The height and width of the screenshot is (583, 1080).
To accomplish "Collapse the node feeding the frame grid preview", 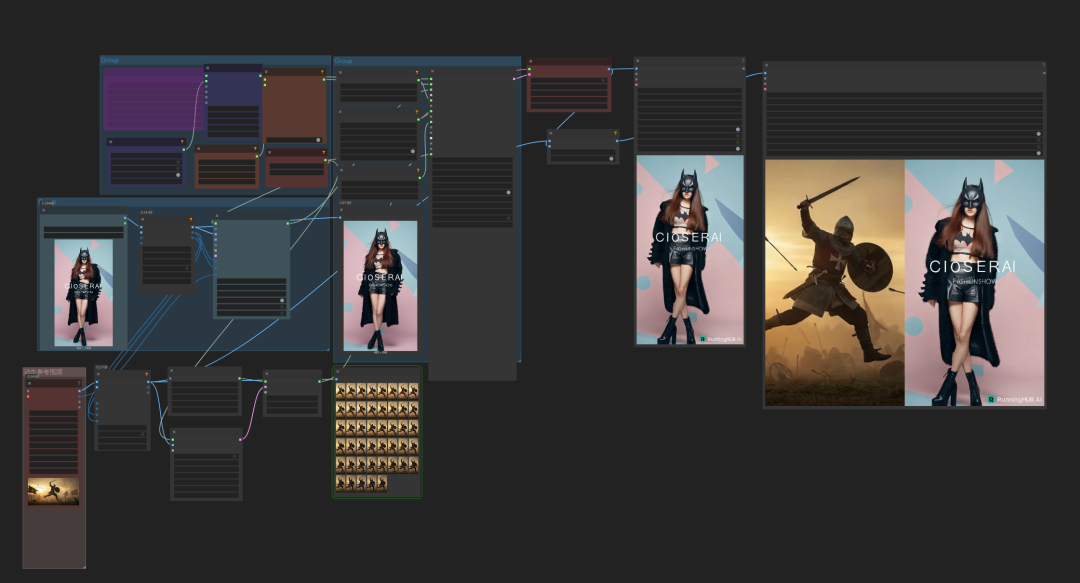I will tap(268, 374).
